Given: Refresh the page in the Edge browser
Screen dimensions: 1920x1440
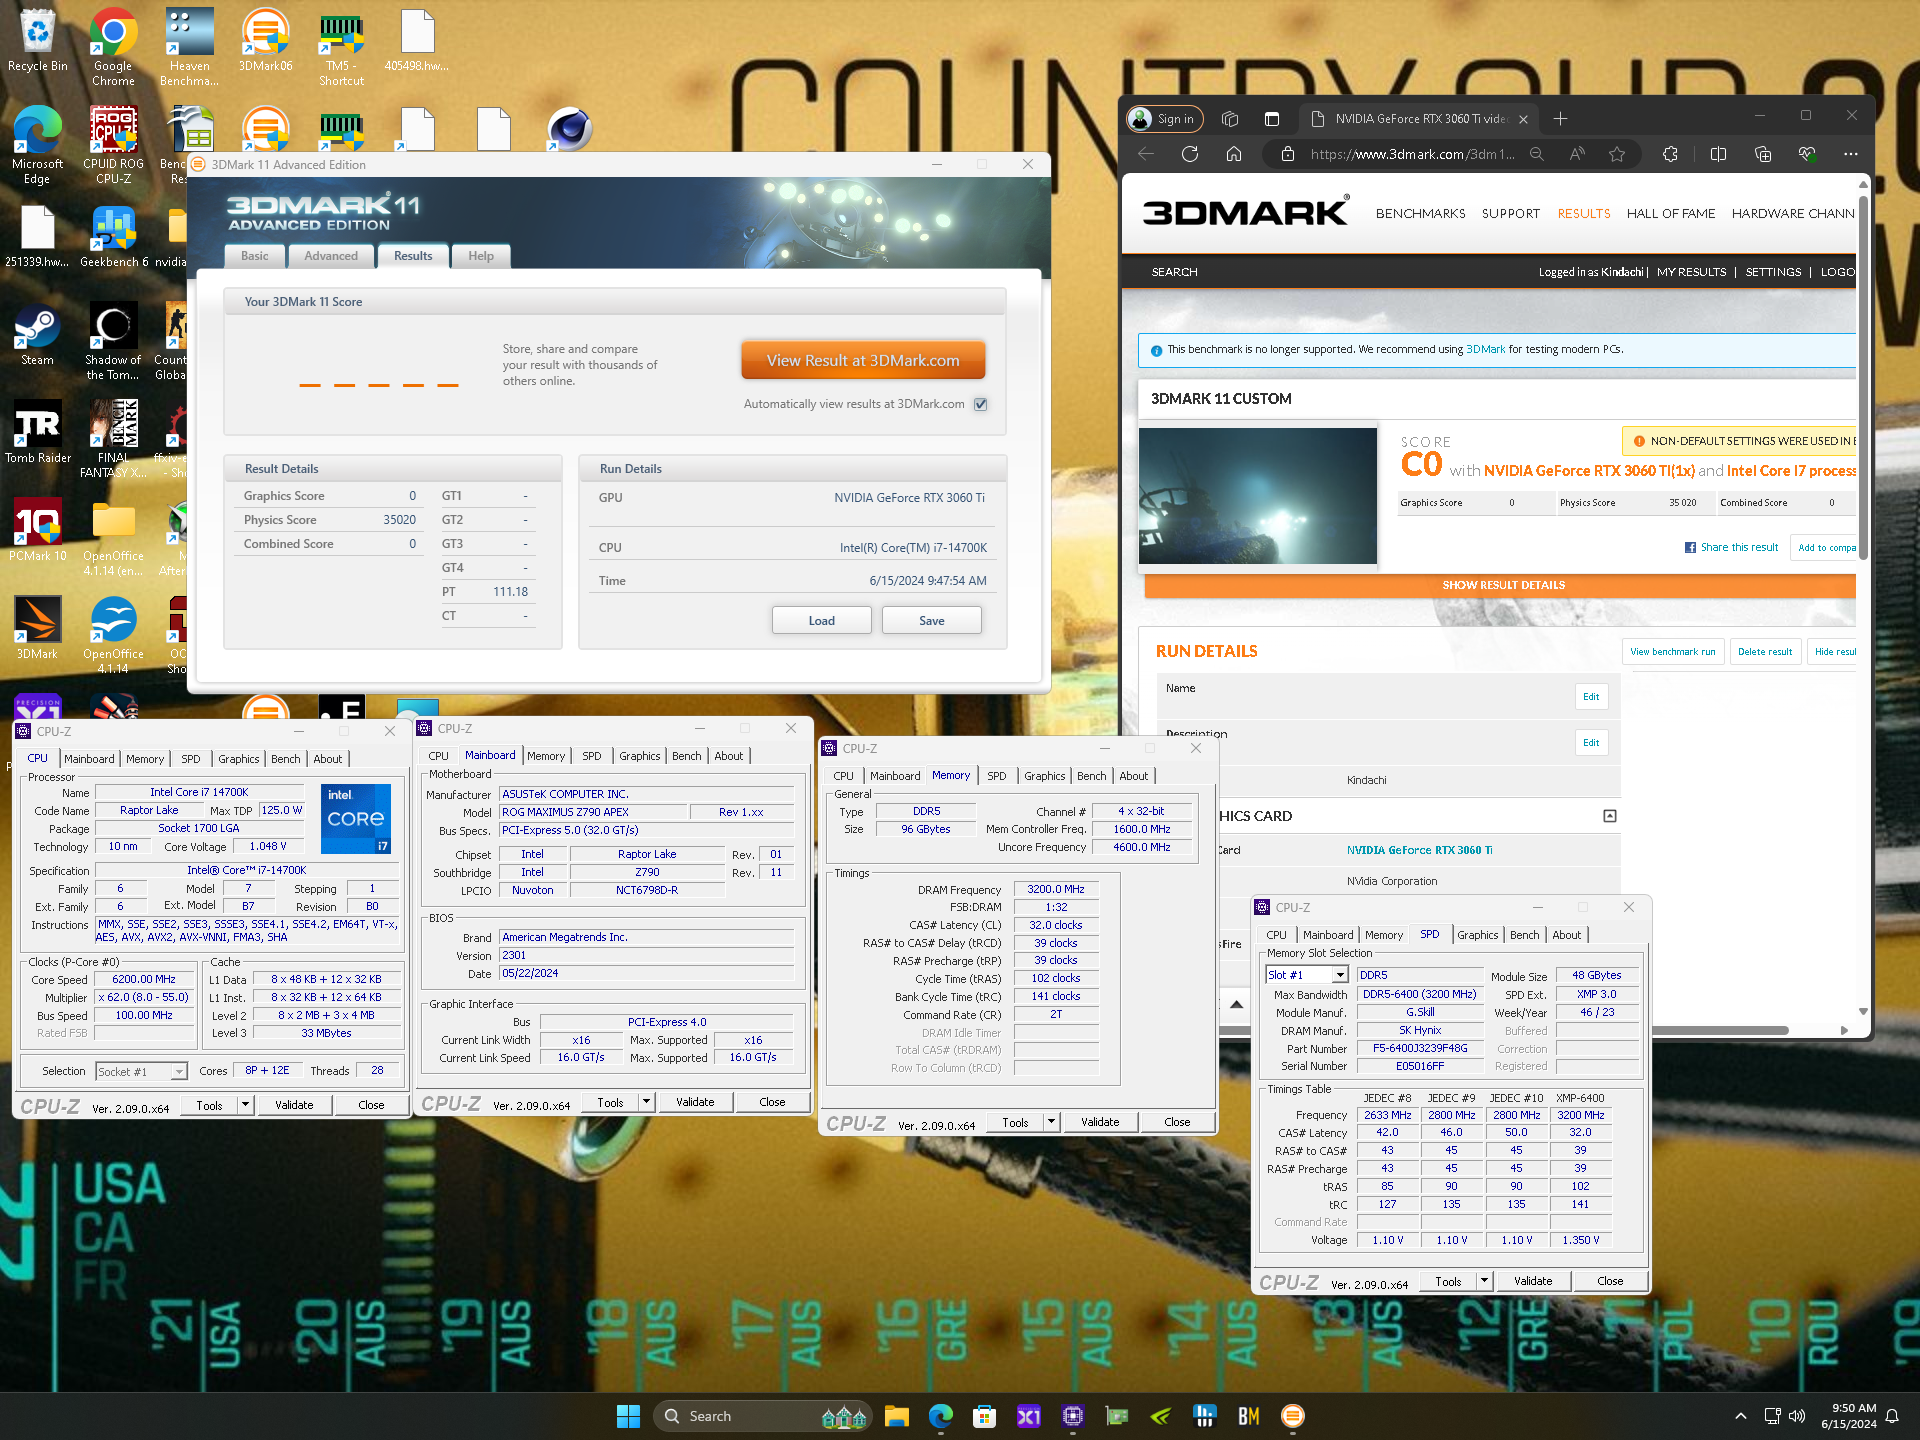Looking at the screenshot, I should tap(1190, 154).
